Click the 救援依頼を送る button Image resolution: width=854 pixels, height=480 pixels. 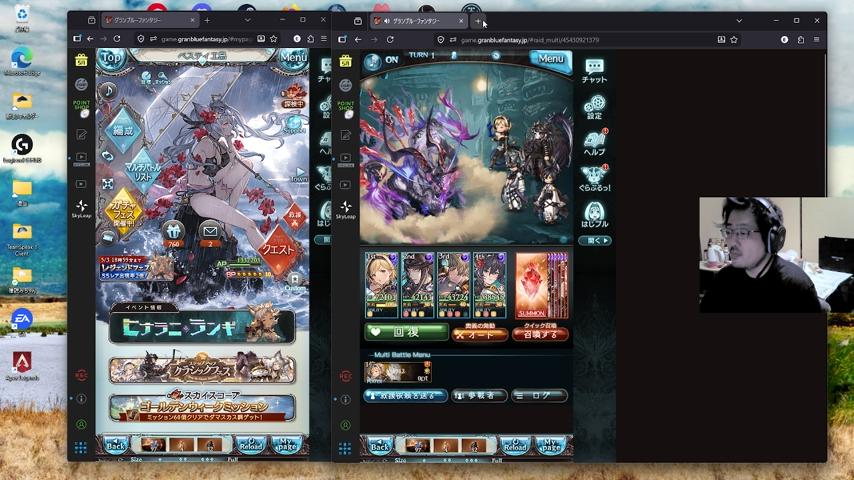(406, 396)
